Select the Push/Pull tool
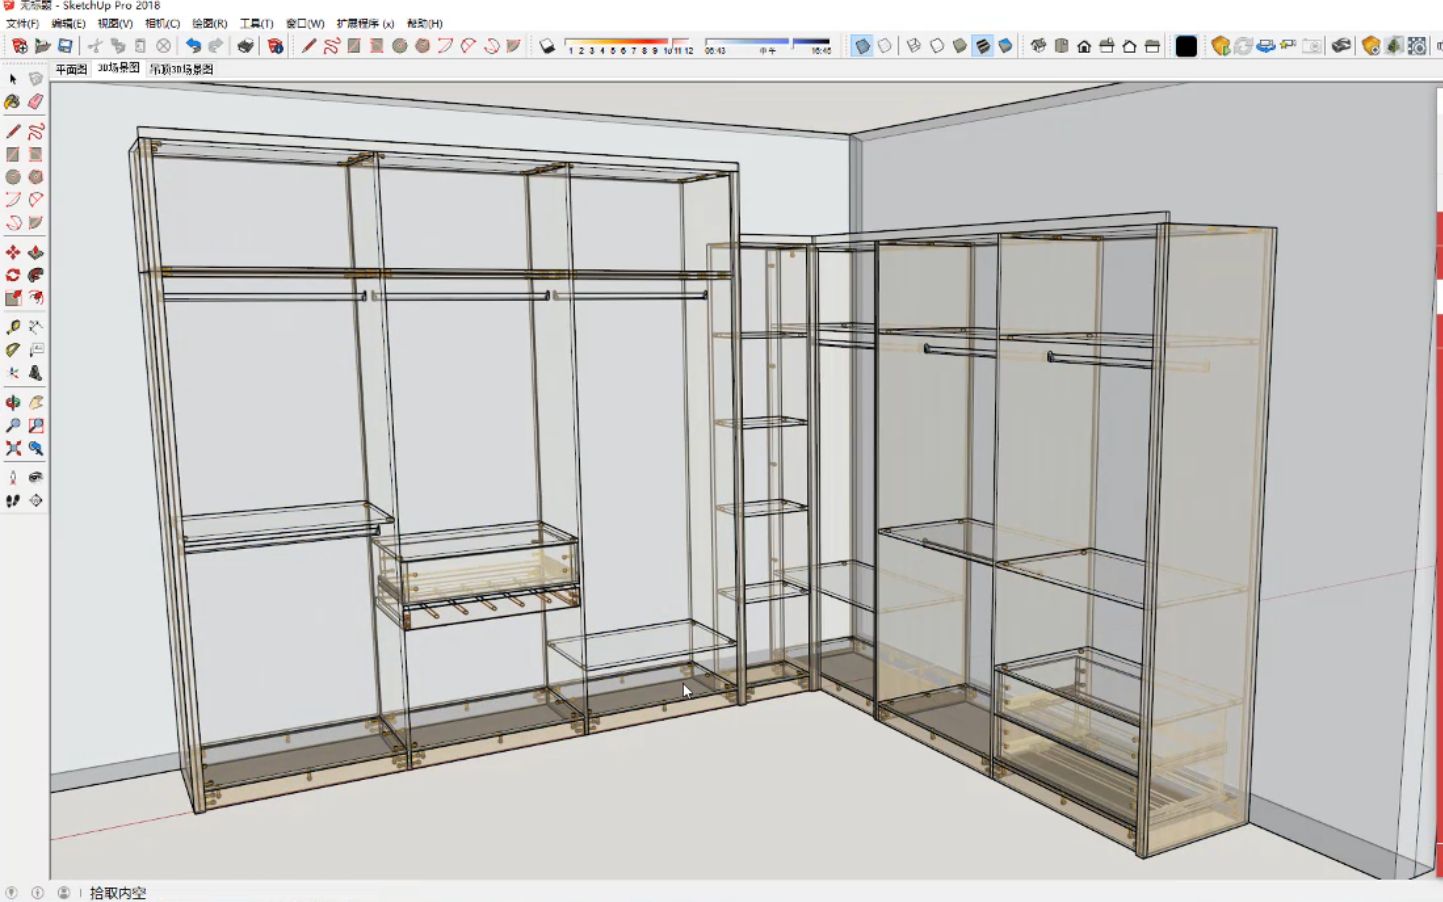Image resolution: width=1443 pixels, height=902 pixels. pos(36,252)
